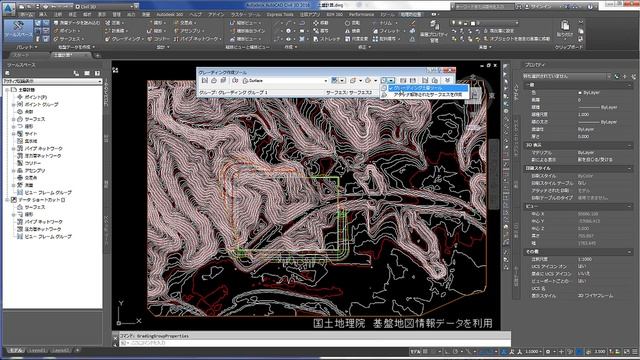This screenshot has width=640, height=360.
Task: Expand the パレット panel flyout
Action: [x=27, y=47]
